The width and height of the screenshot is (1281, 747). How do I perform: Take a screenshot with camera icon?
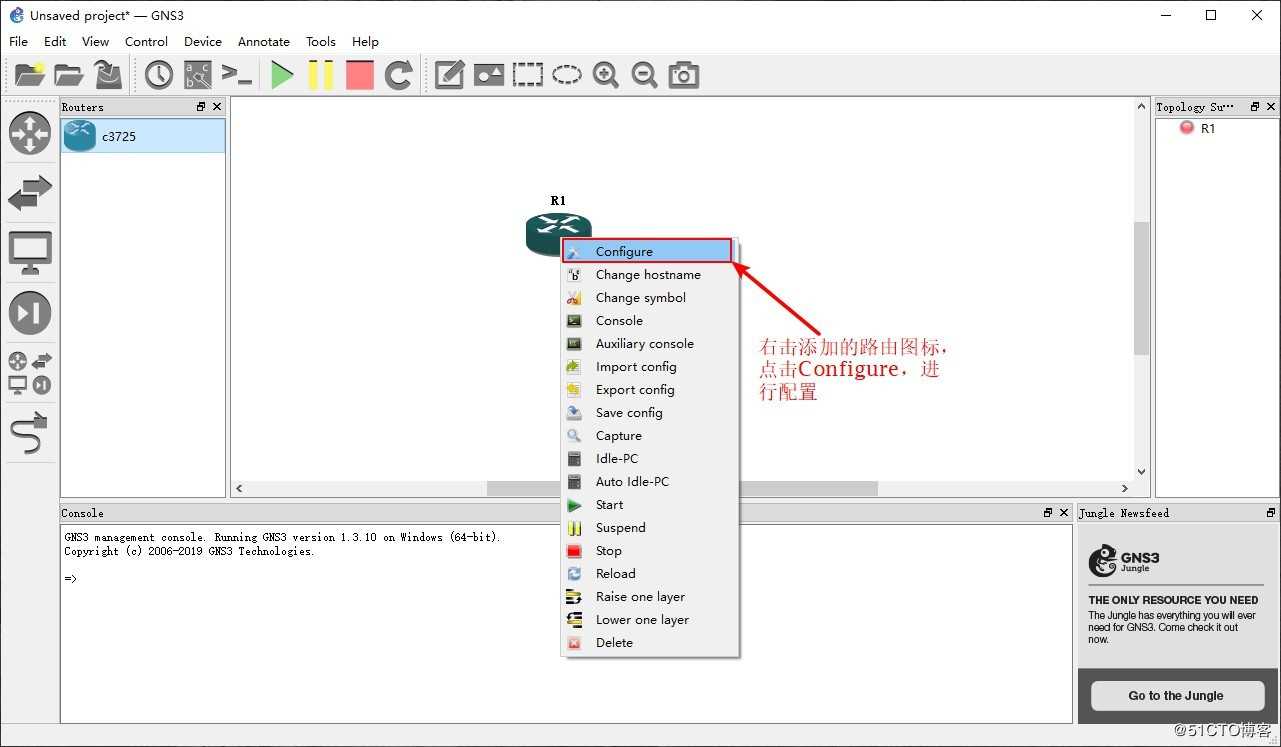pyautogui.click(x=683, y=75)
